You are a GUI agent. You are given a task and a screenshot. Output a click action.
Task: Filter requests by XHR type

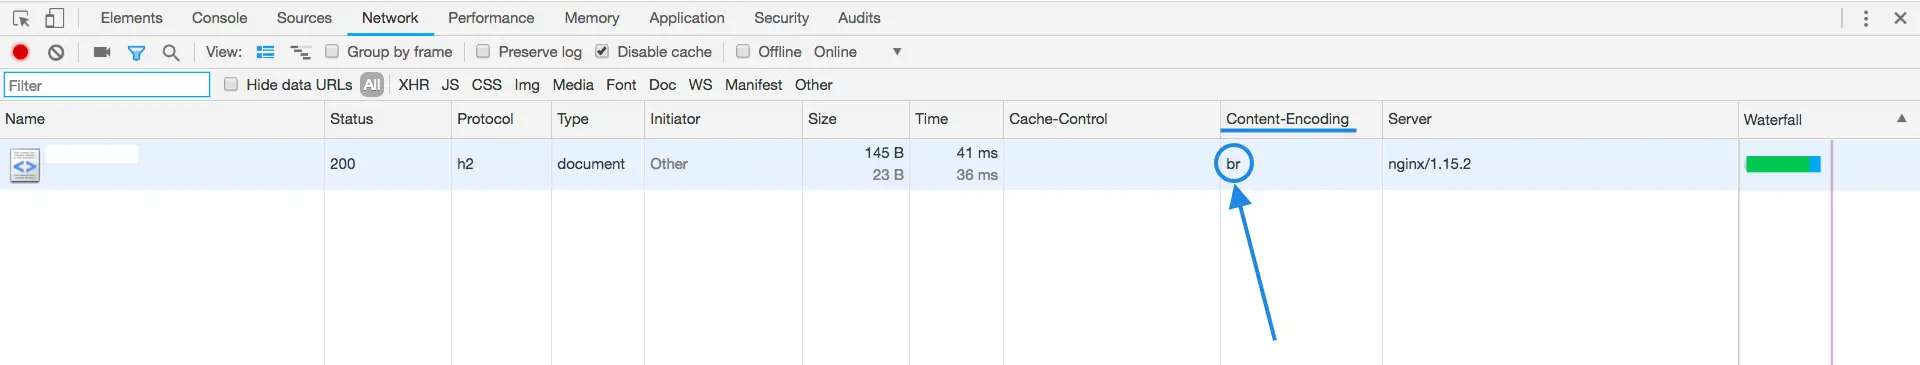(x=414, y=85)
